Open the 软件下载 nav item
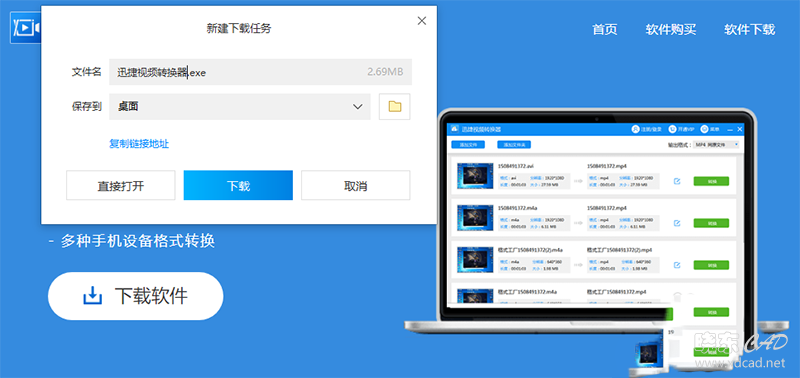The height and width of the screenshot is (378, 800). click(749, 30)
